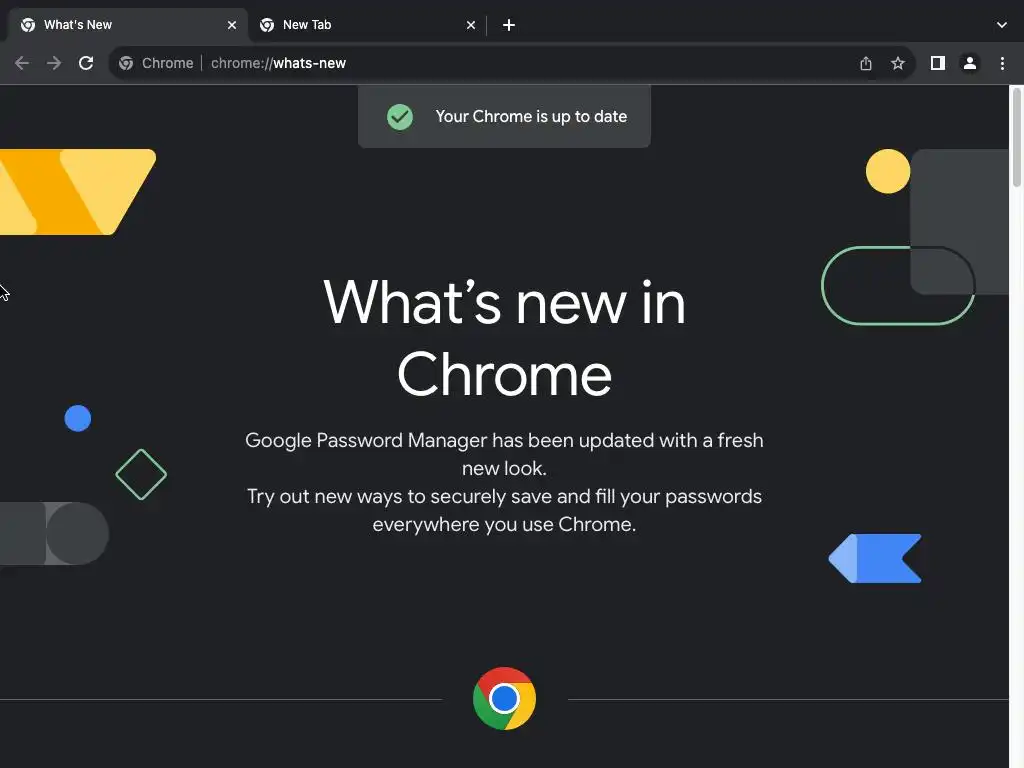Image resolution: width=1024 pixels, height=768 pixels.
Task: Expand the tab search dropdown arrow
Action: coord(1001,25)
